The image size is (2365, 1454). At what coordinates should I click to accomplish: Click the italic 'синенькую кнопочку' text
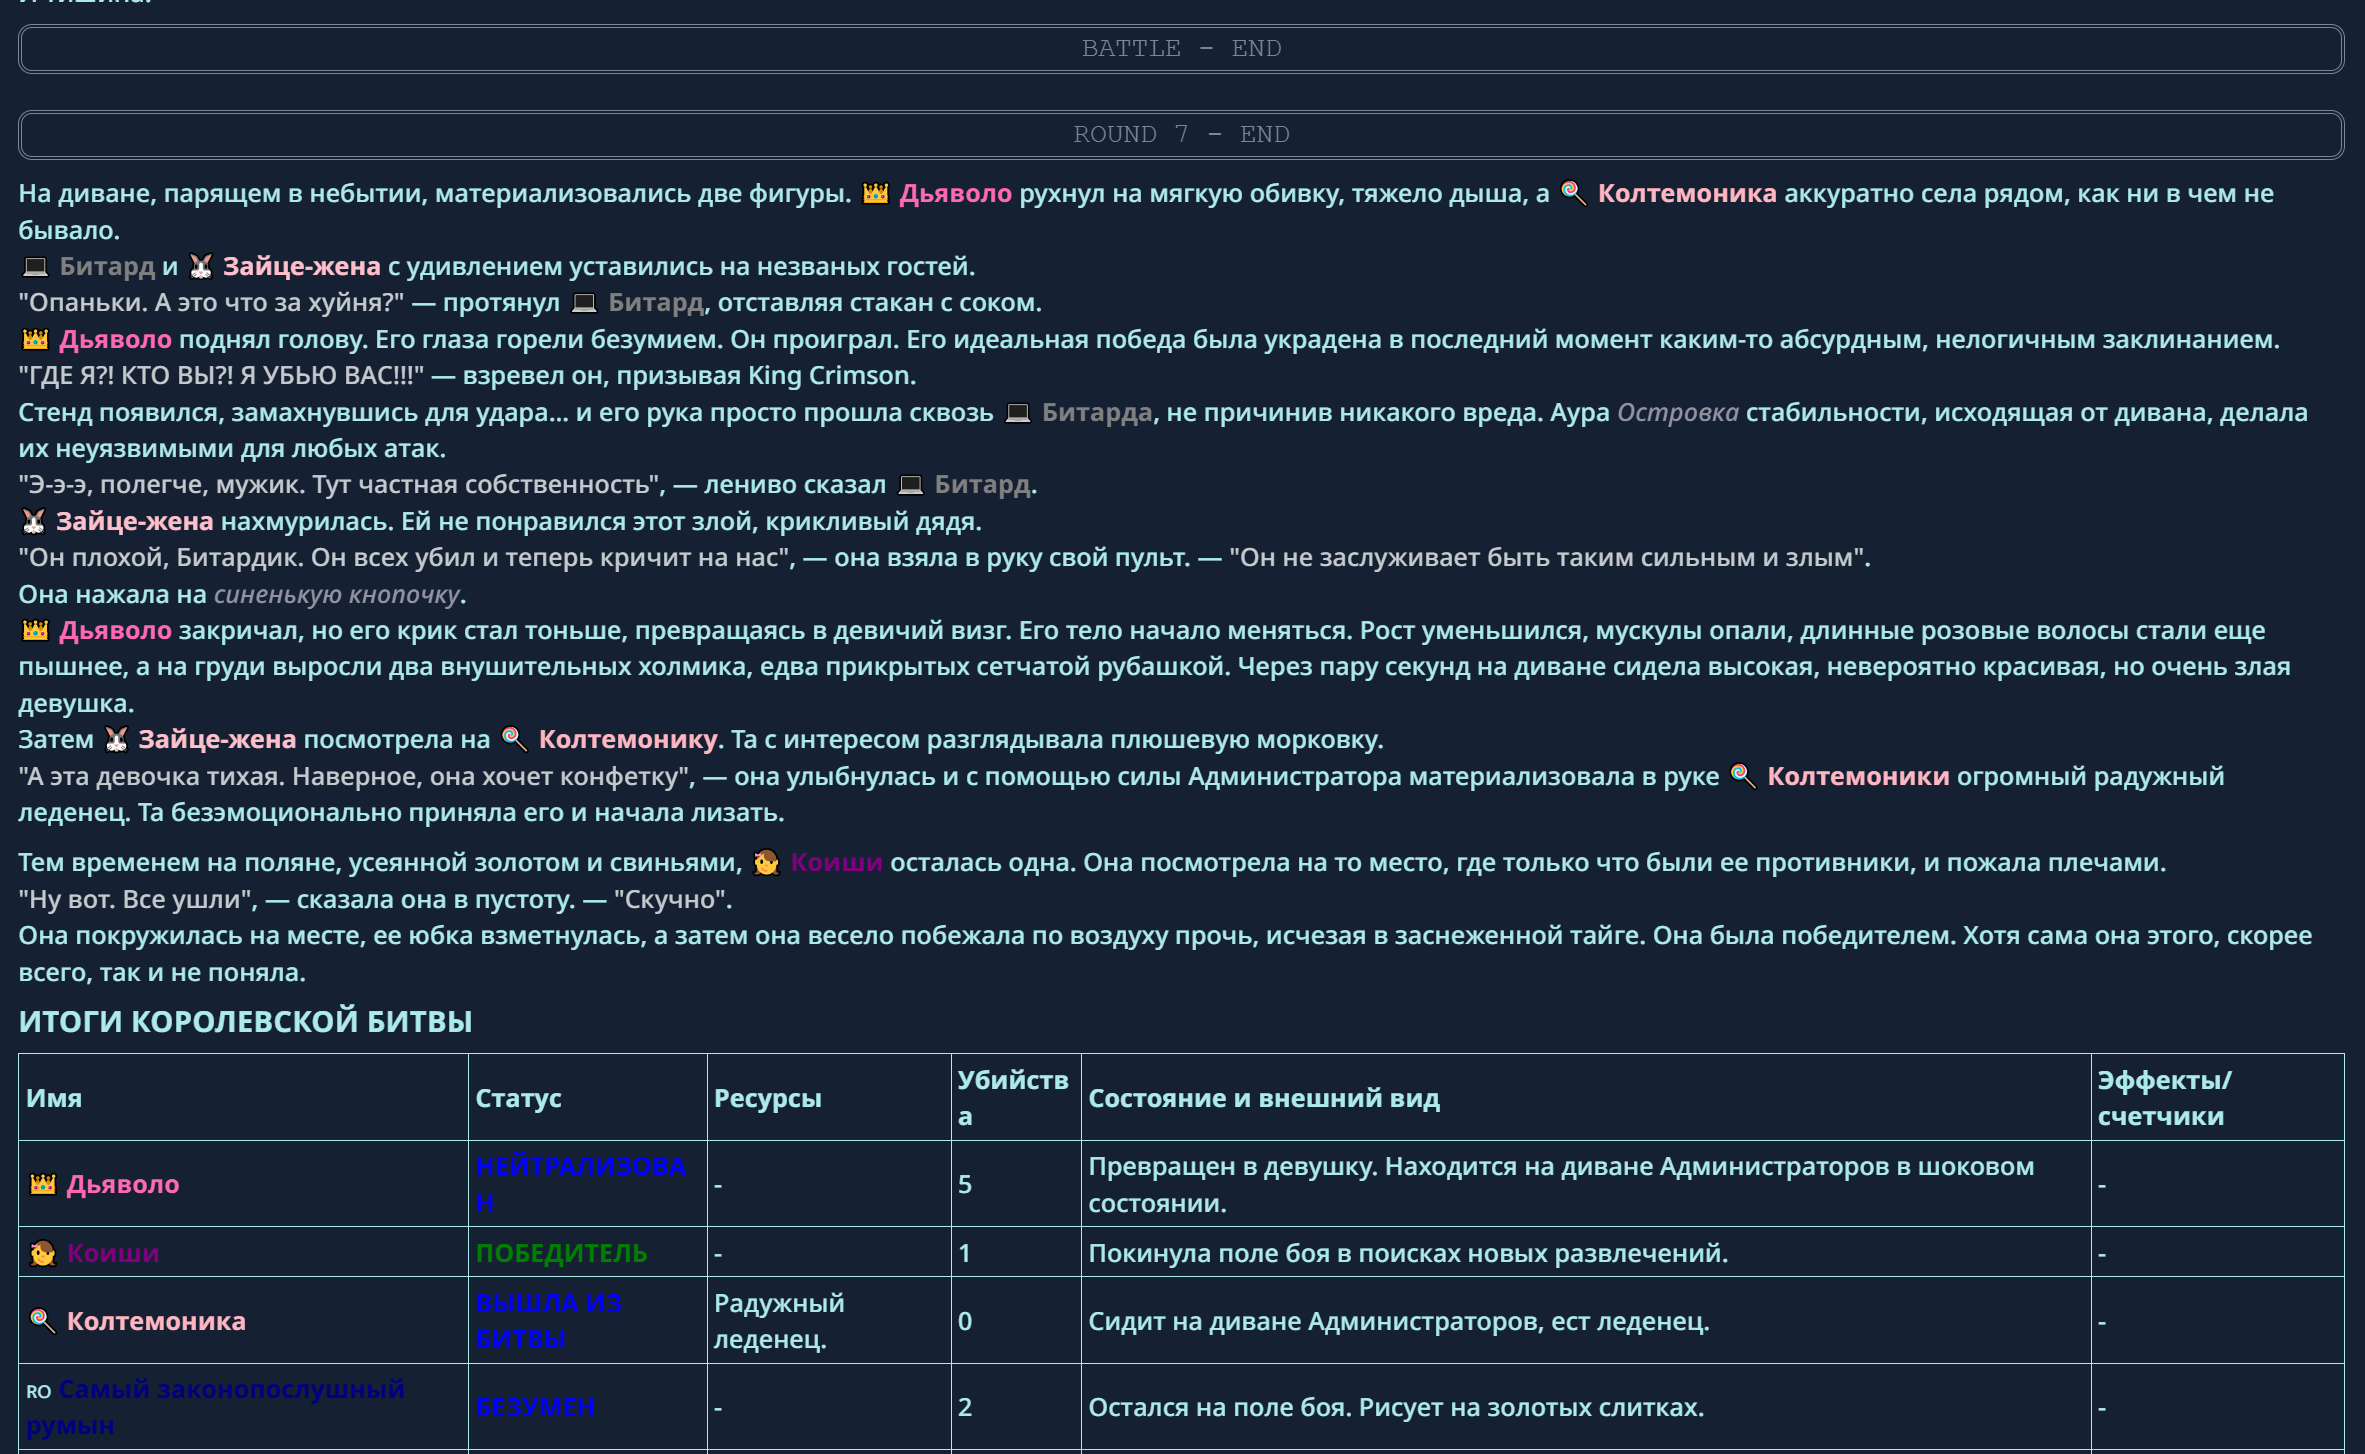click(337, 594)
